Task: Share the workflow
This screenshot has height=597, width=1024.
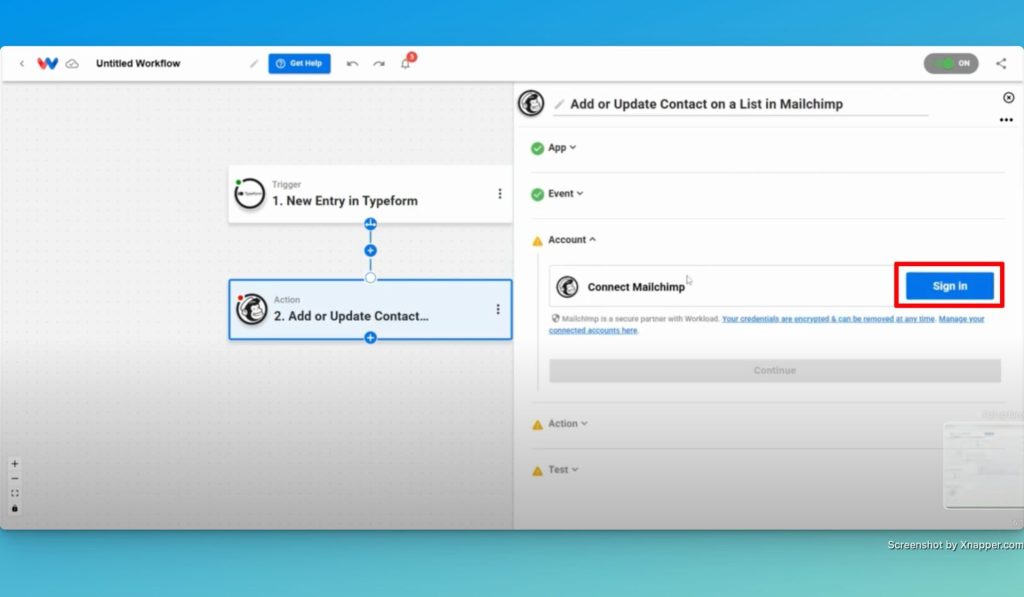Action: point(1001,63)
